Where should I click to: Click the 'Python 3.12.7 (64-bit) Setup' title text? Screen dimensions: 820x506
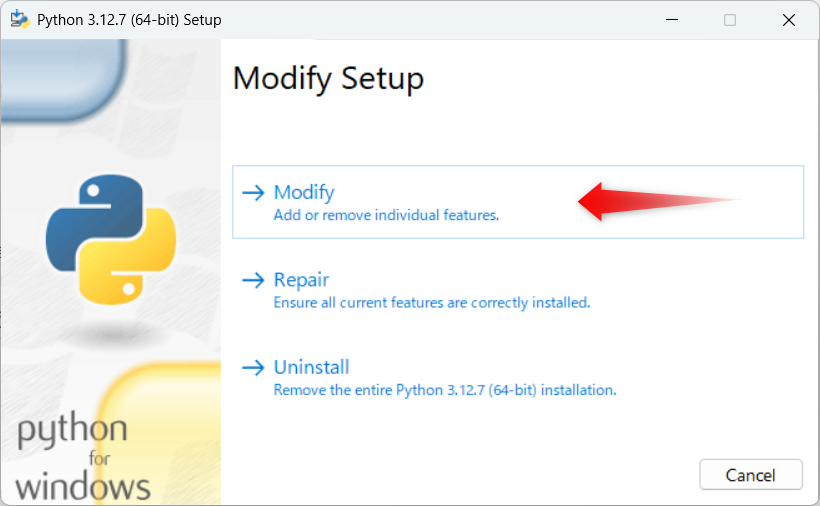(129, 20)
